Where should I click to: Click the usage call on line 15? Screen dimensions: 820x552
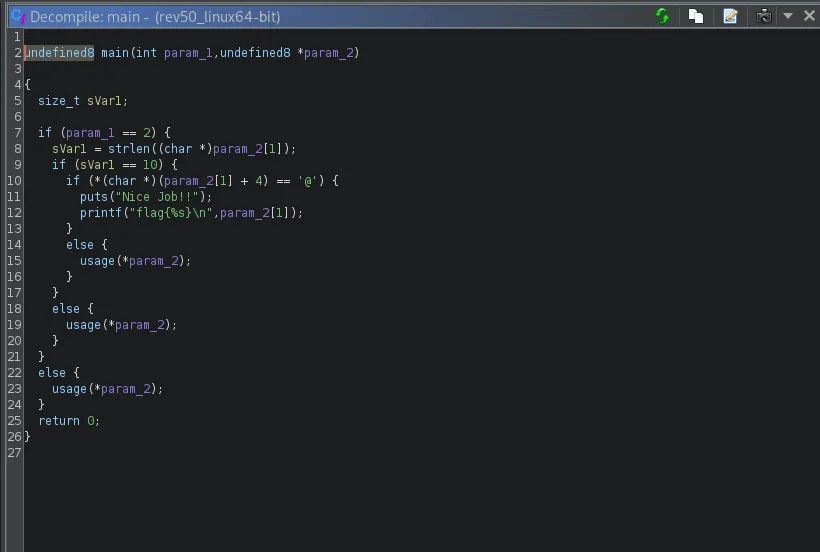97,261
